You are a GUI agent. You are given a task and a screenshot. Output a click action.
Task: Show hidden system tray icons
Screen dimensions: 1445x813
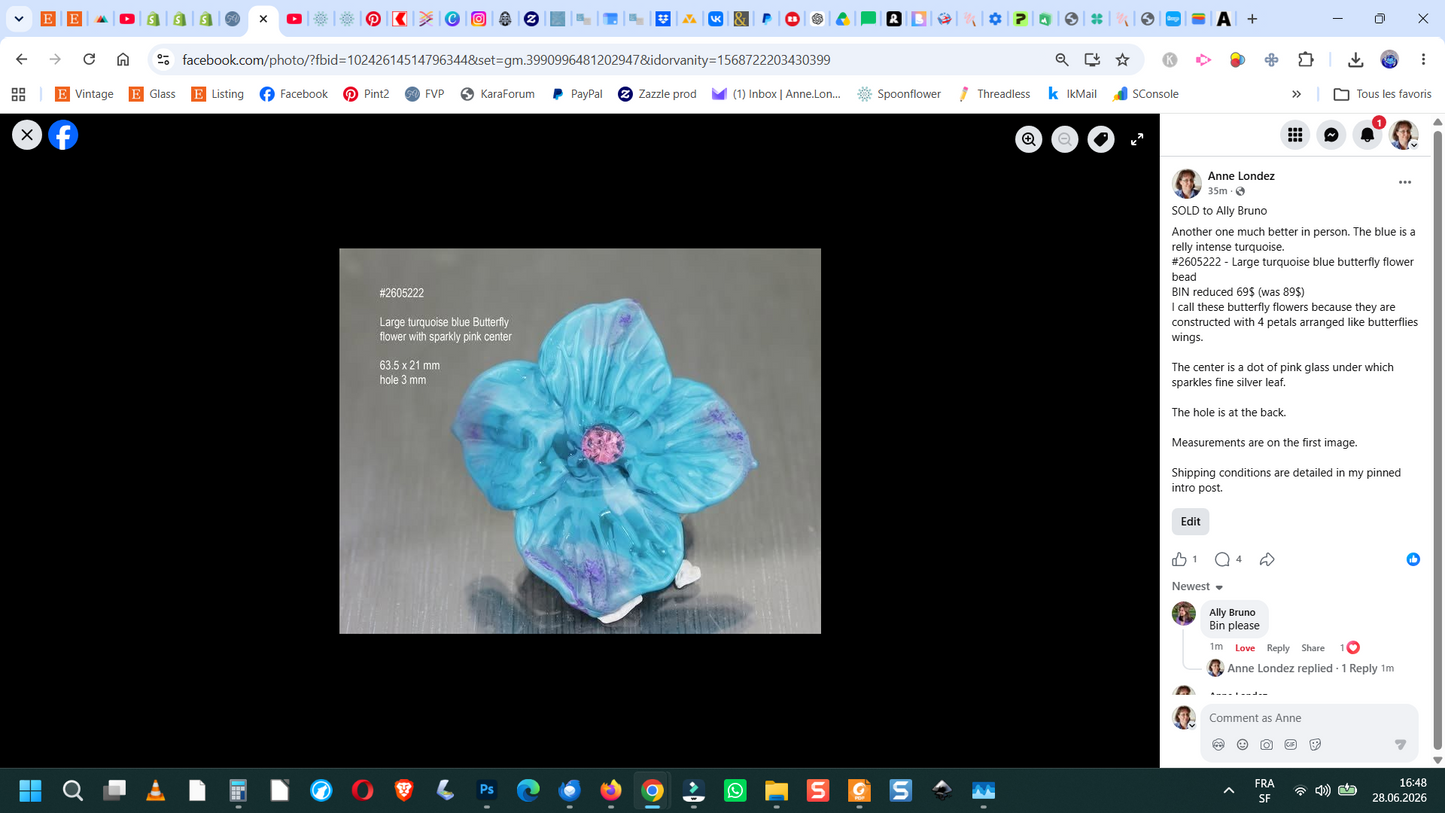click(x=1228, y=791)
